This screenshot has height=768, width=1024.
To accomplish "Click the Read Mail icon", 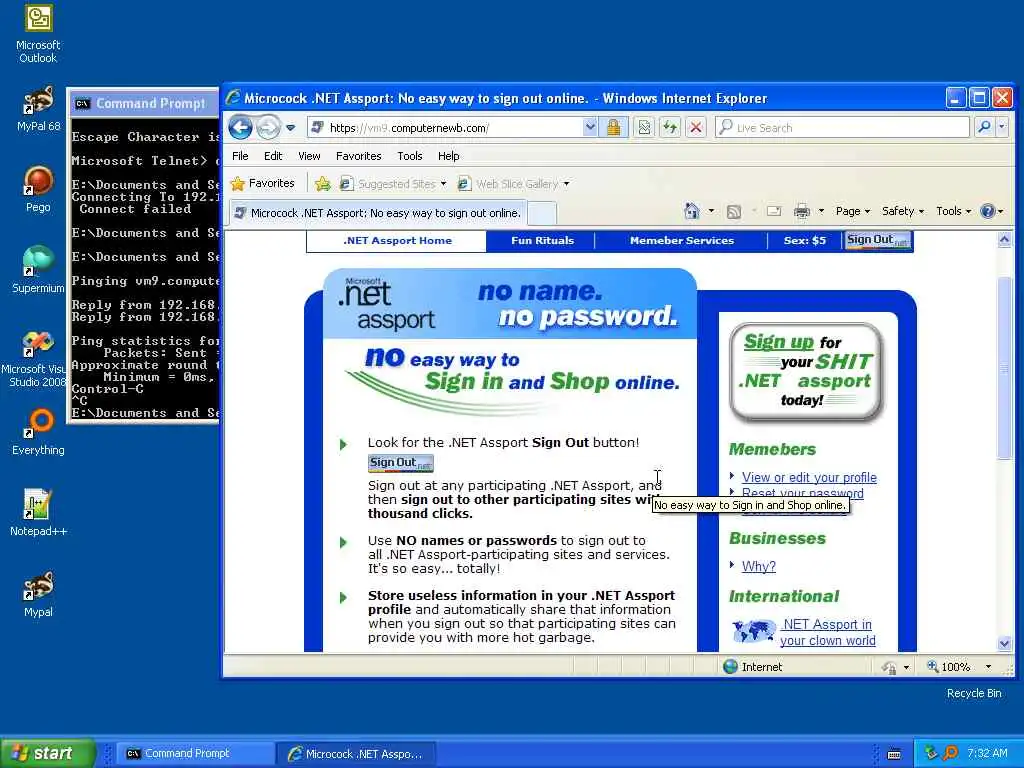I will click(774, 211).
